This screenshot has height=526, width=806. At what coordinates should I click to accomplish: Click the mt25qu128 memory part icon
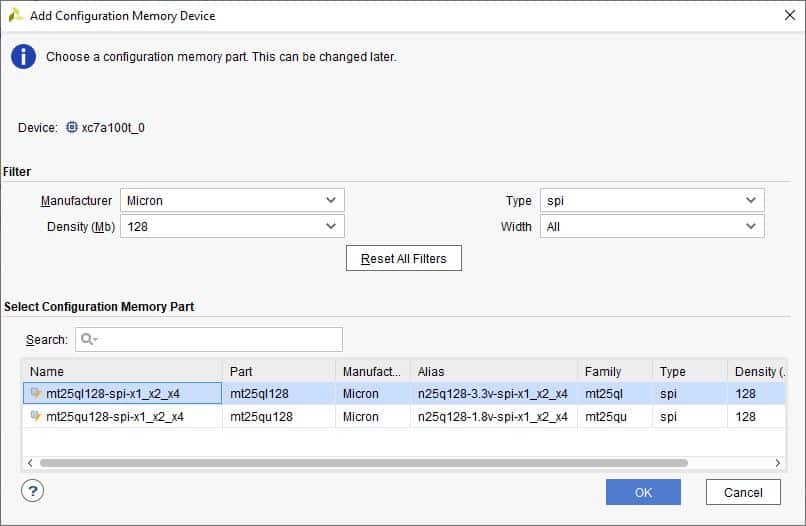click(37, 416)
